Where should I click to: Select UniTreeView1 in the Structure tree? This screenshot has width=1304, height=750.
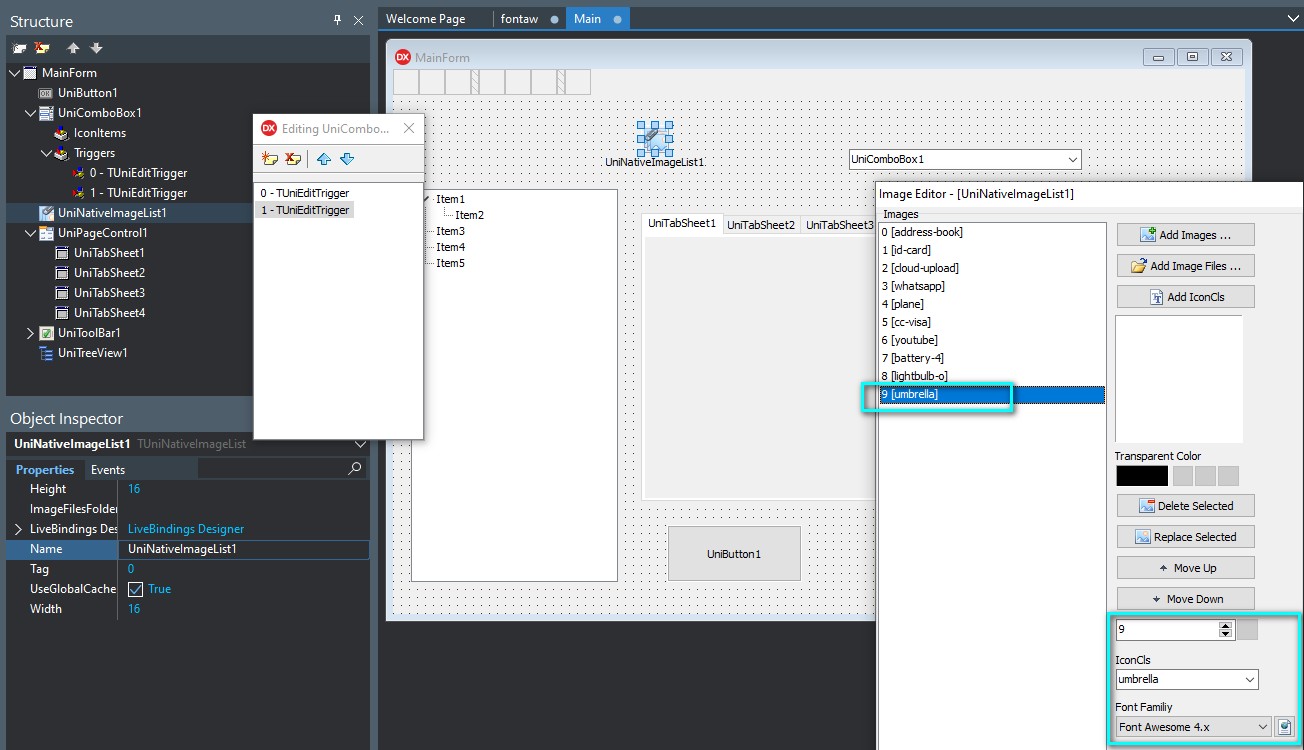click(92, 353)
